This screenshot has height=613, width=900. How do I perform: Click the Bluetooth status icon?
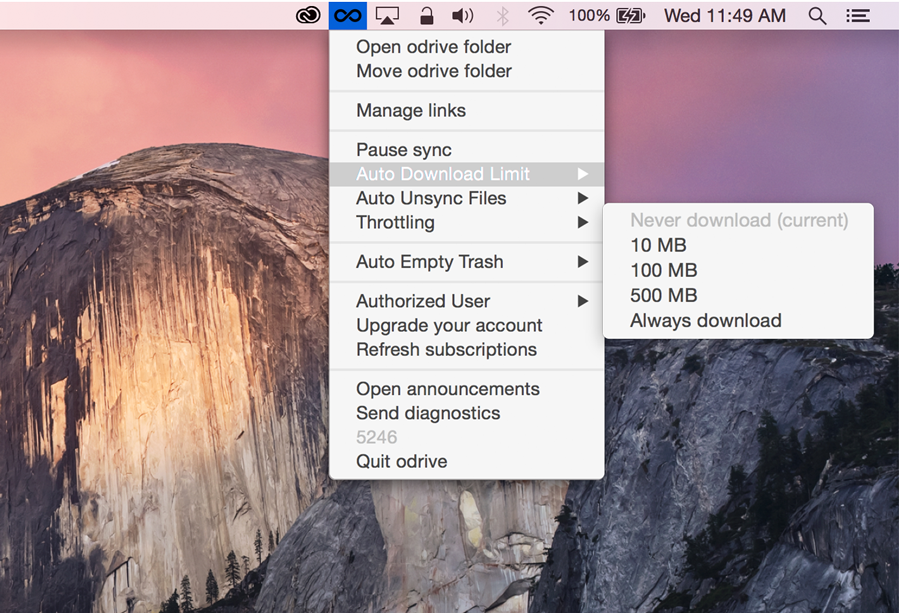click(x=503, y=15)
